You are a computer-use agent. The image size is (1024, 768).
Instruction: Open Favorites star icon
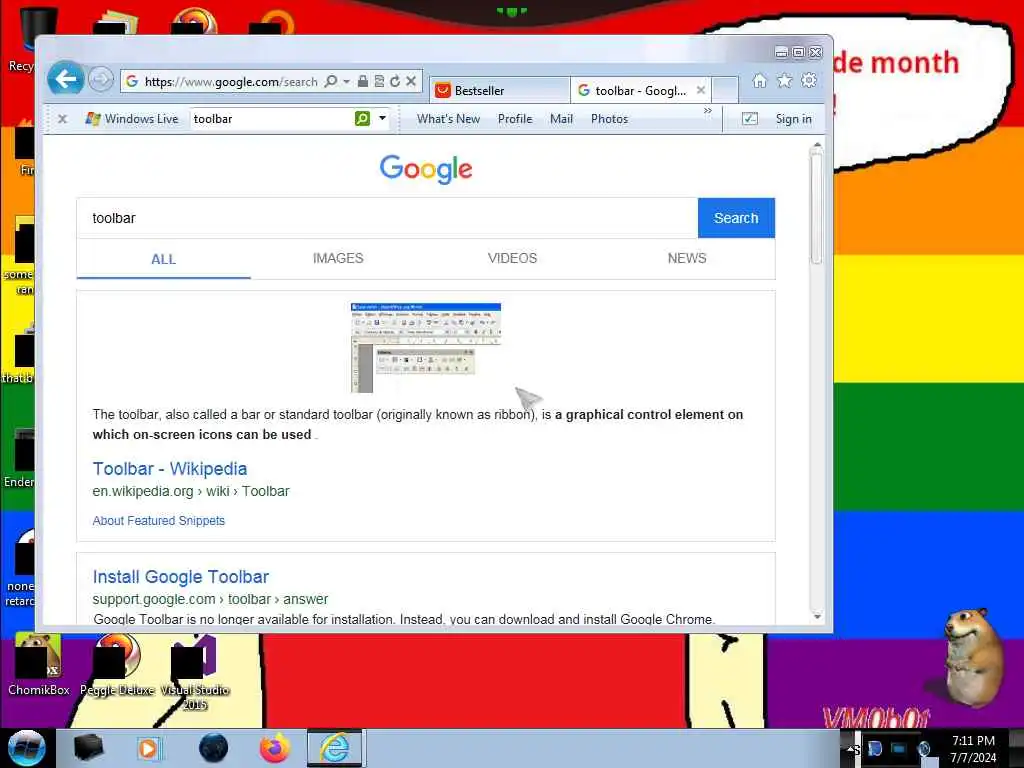[784, 80]
